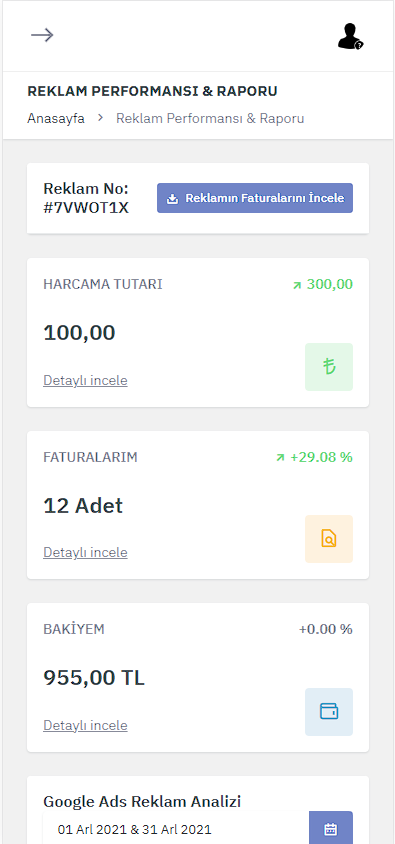Viewport: 395px width, 844px height.
Task: Open the user profile icon
Action: pyautogui.click(x=350, y=36)
